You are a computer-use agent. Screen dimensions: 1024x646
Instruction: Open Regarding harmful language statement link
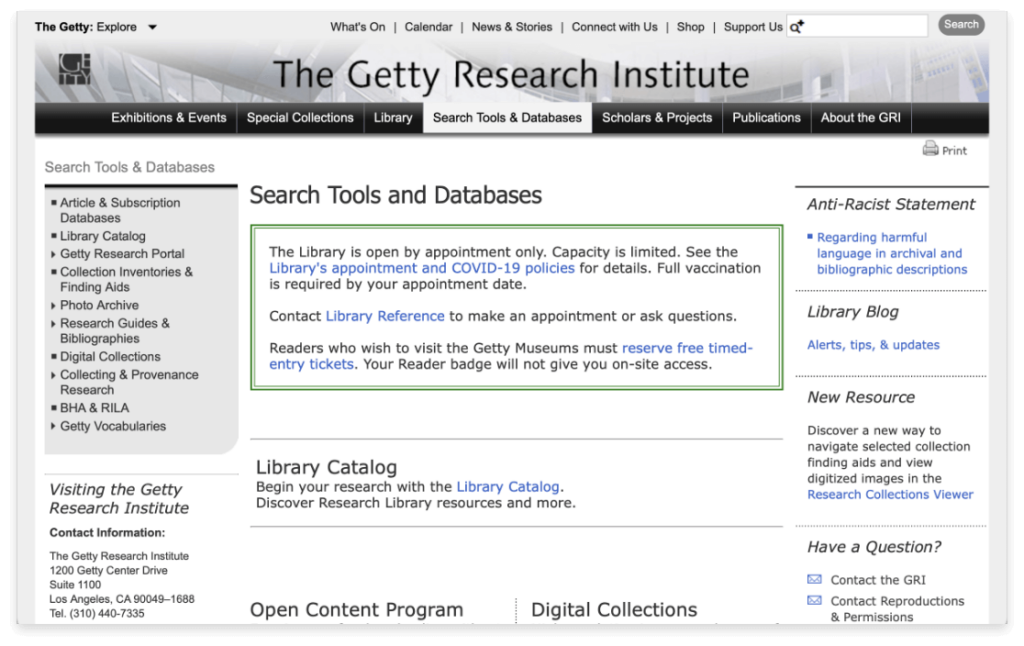[x=891, y=253]
